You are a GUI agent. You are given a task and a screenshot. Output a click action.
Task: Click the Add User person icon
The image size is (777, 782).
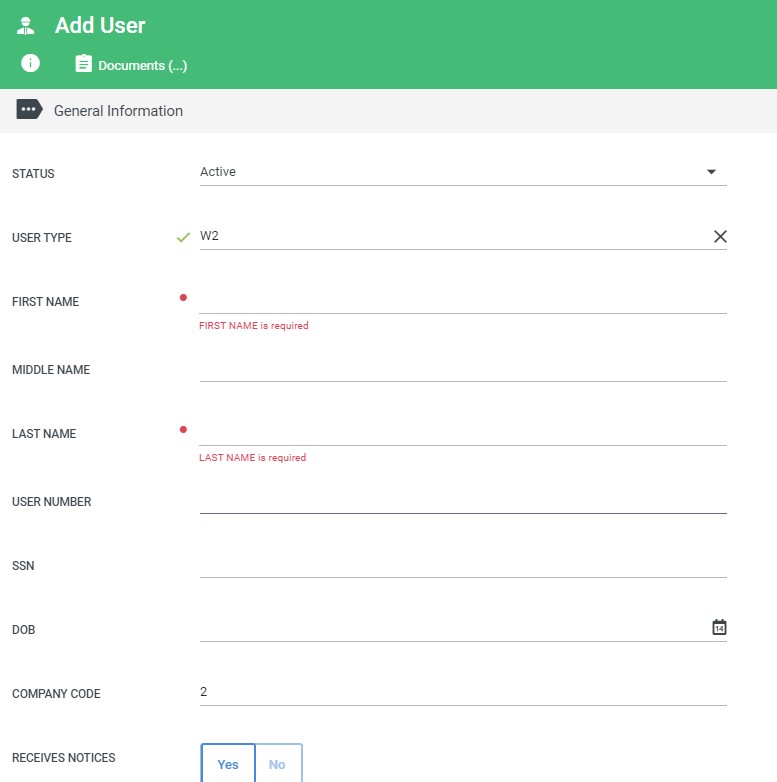click(x=26, y=26)
